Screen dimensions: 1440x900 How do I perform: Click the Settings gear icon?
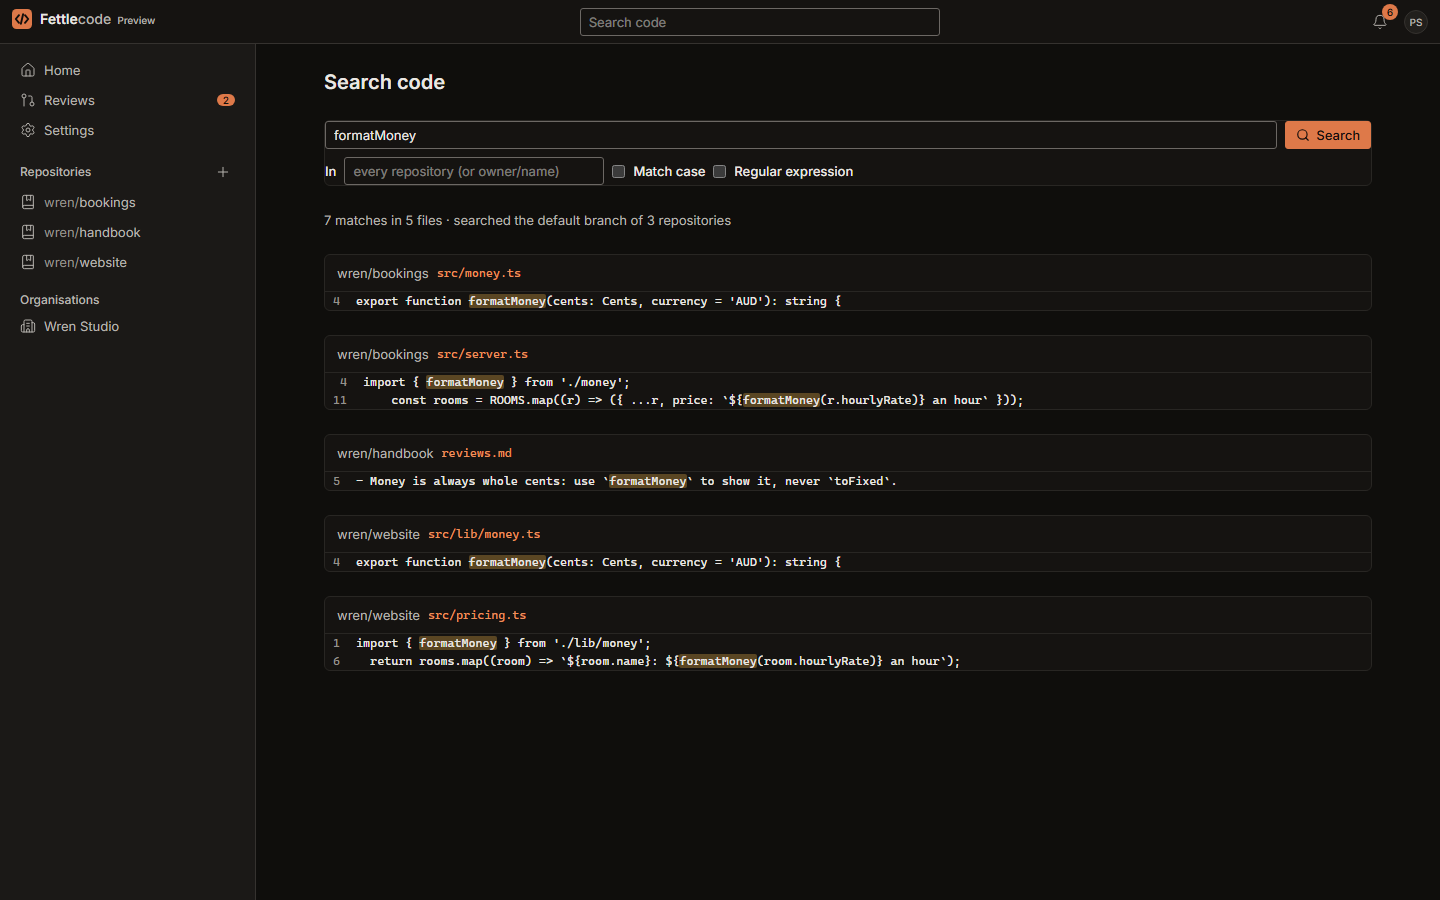coord(28,130)
